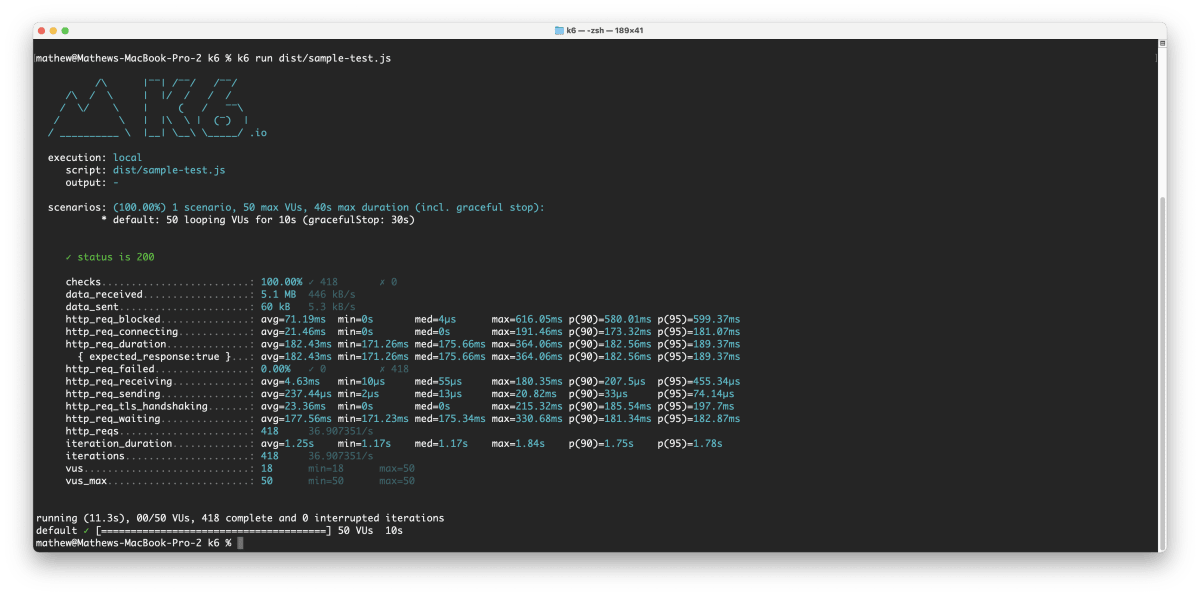Click the http_req_sending 'avg=237.44µs' value

tap(295, 393)
